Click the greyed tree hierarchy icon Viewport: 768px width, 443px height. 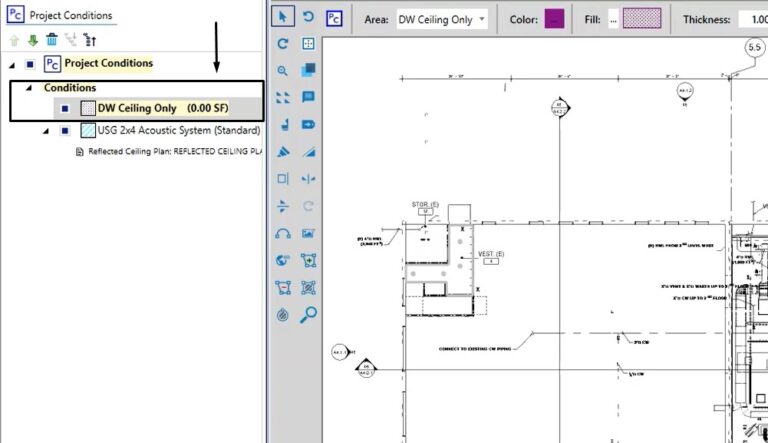coord(71,40)
